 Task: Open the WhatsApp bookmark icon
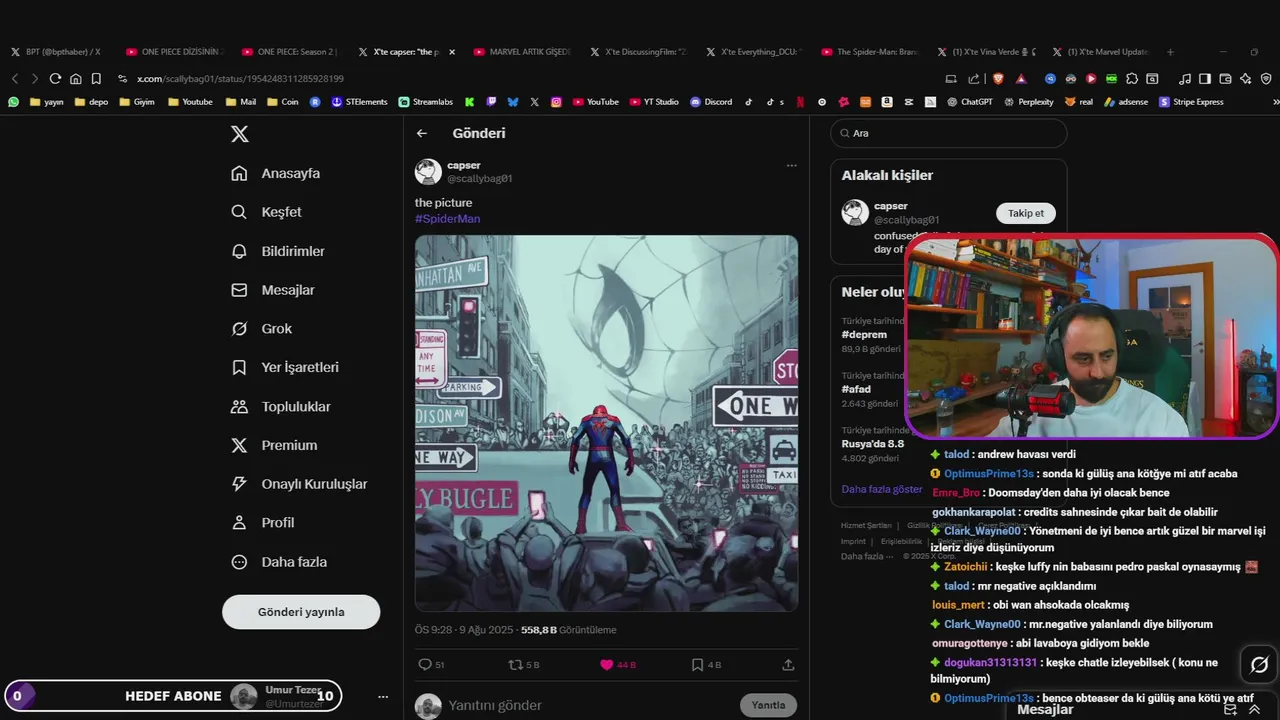14,102
